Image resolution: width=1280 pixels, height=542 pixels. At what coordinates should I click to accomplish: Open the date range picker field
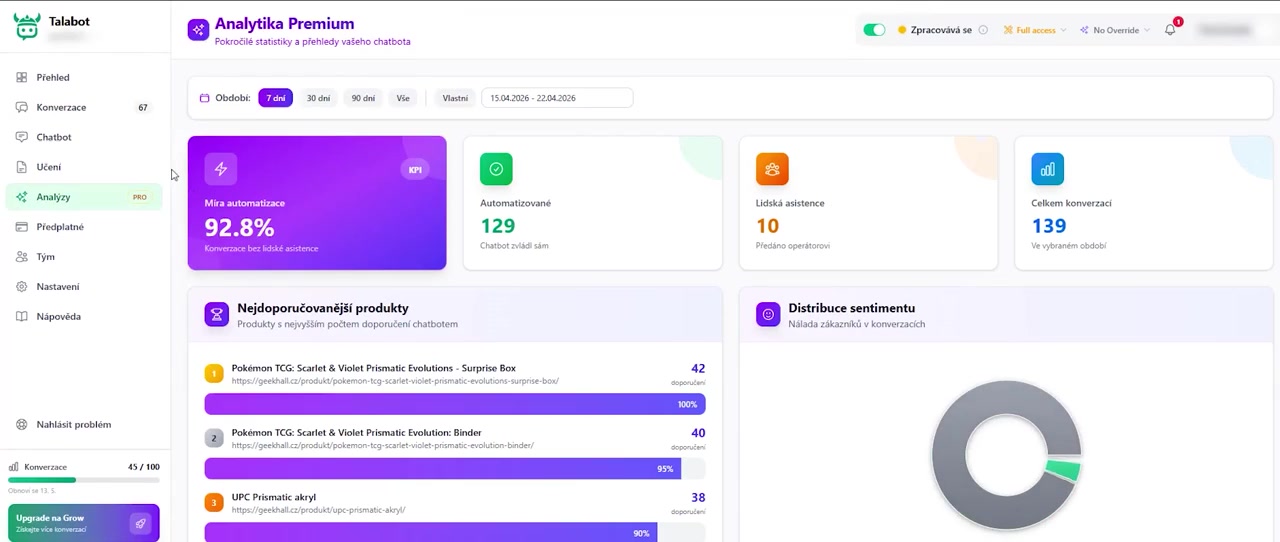coord(557,98)
